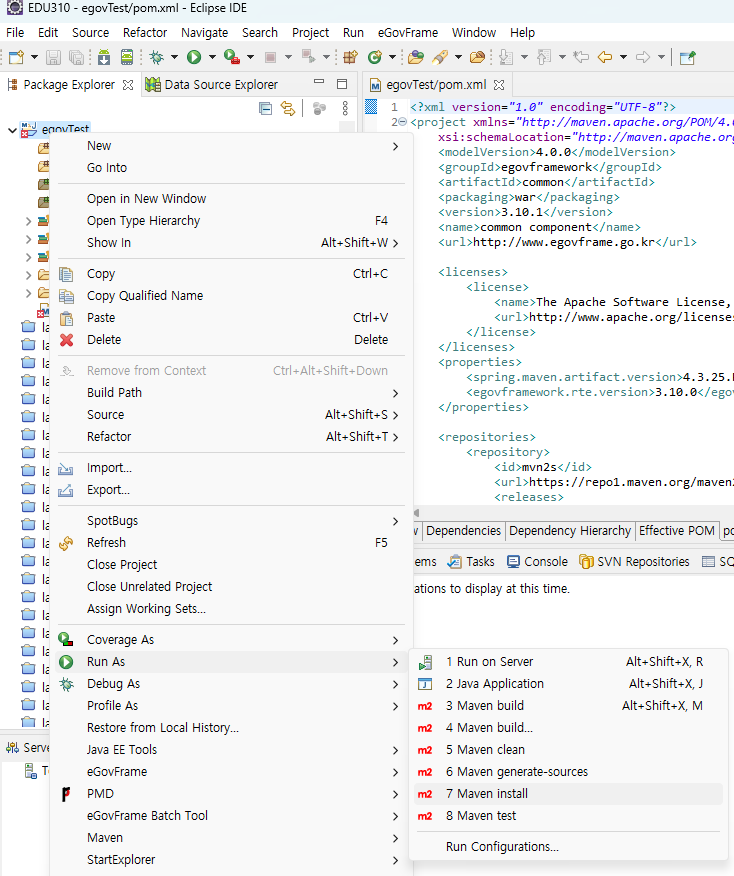Select 3 Maven build
734x876 pixels.
click(568, 706)
